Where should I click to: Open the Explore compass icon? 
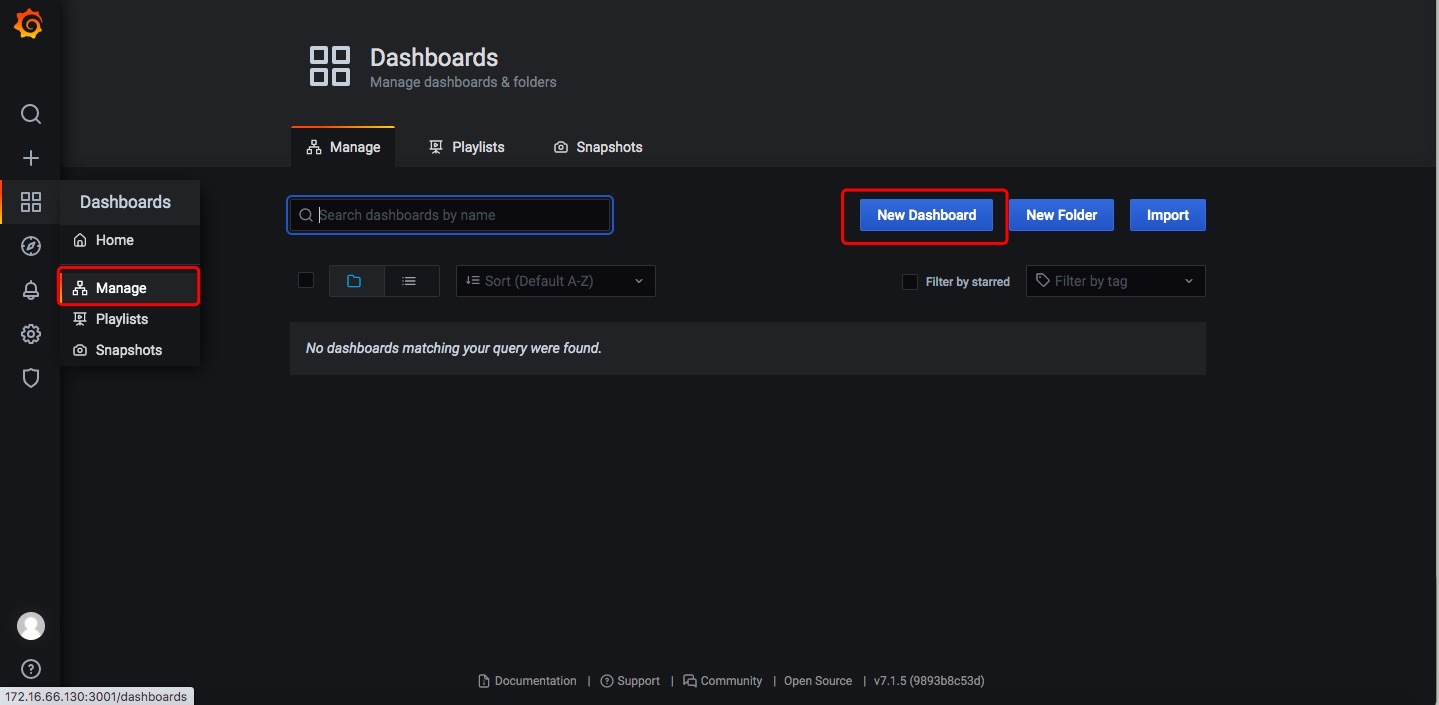pos(31,246)
